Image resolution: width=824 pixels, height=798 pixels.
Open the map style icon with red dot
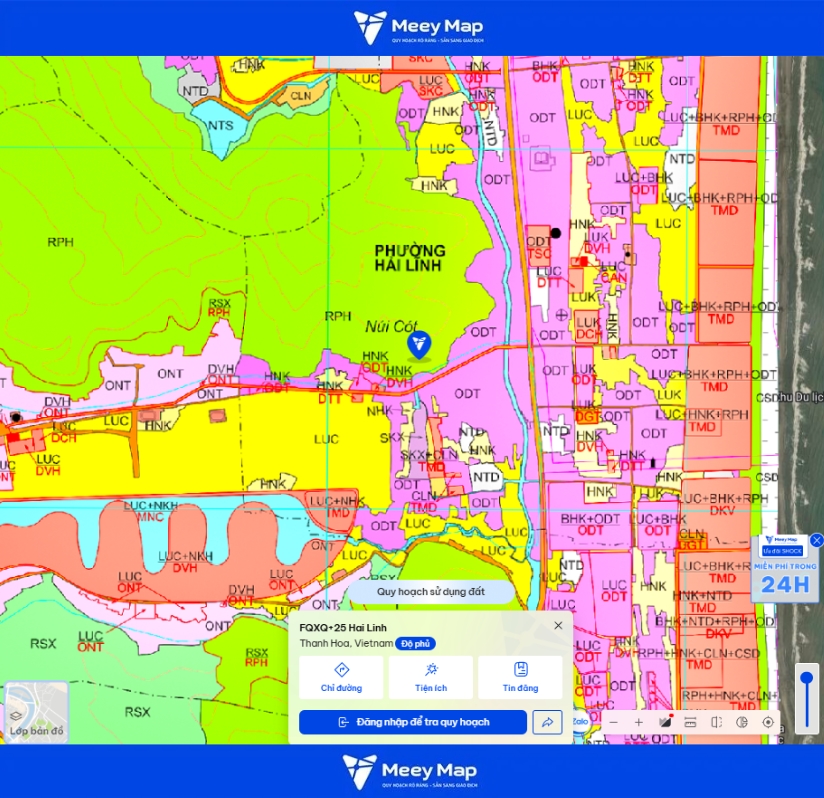(665, 722)
